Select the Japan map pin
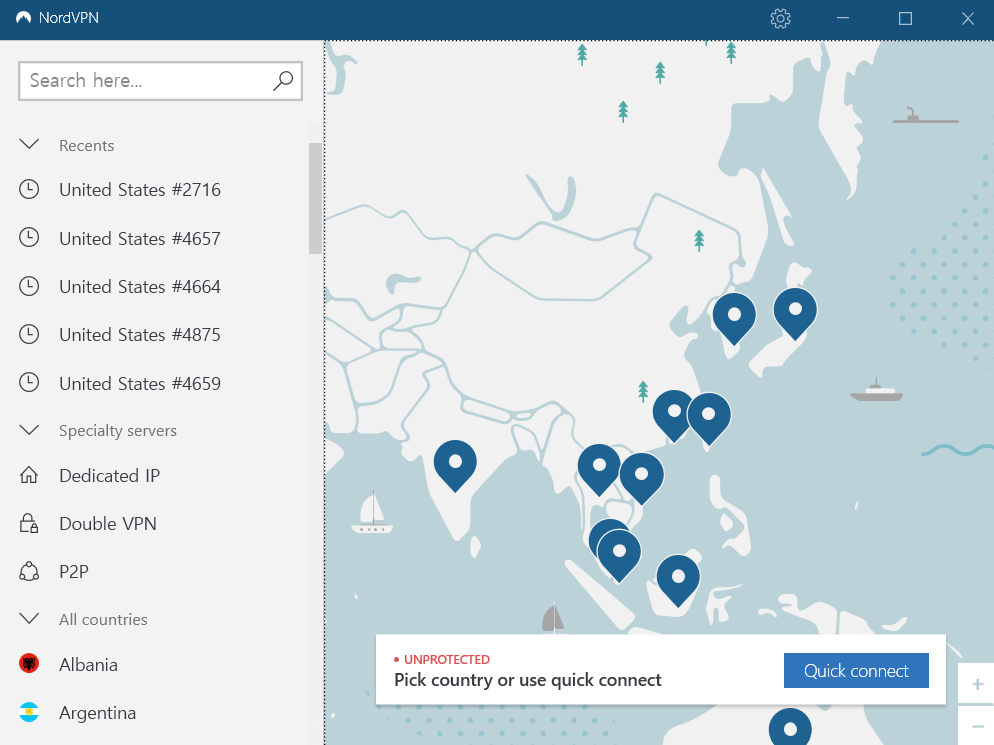This screenshot has height=745, width=994. point(795,312)
